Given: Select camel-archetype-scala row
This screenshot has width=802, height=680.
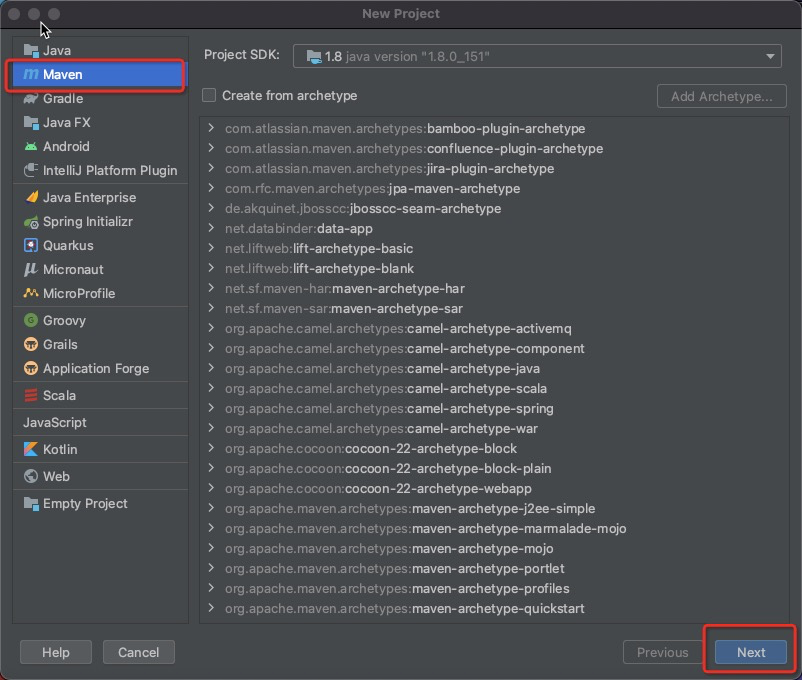Looking at the screenshot, I should pyautogui.click(x=494, y=388).
